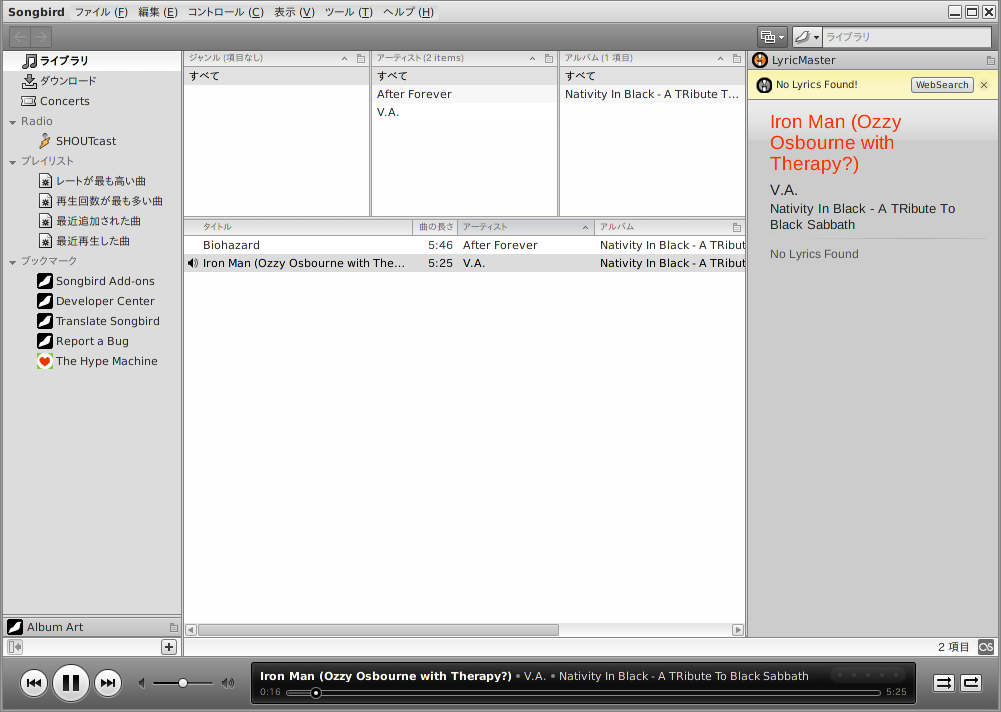Open 編集 menu

[158, 12]
